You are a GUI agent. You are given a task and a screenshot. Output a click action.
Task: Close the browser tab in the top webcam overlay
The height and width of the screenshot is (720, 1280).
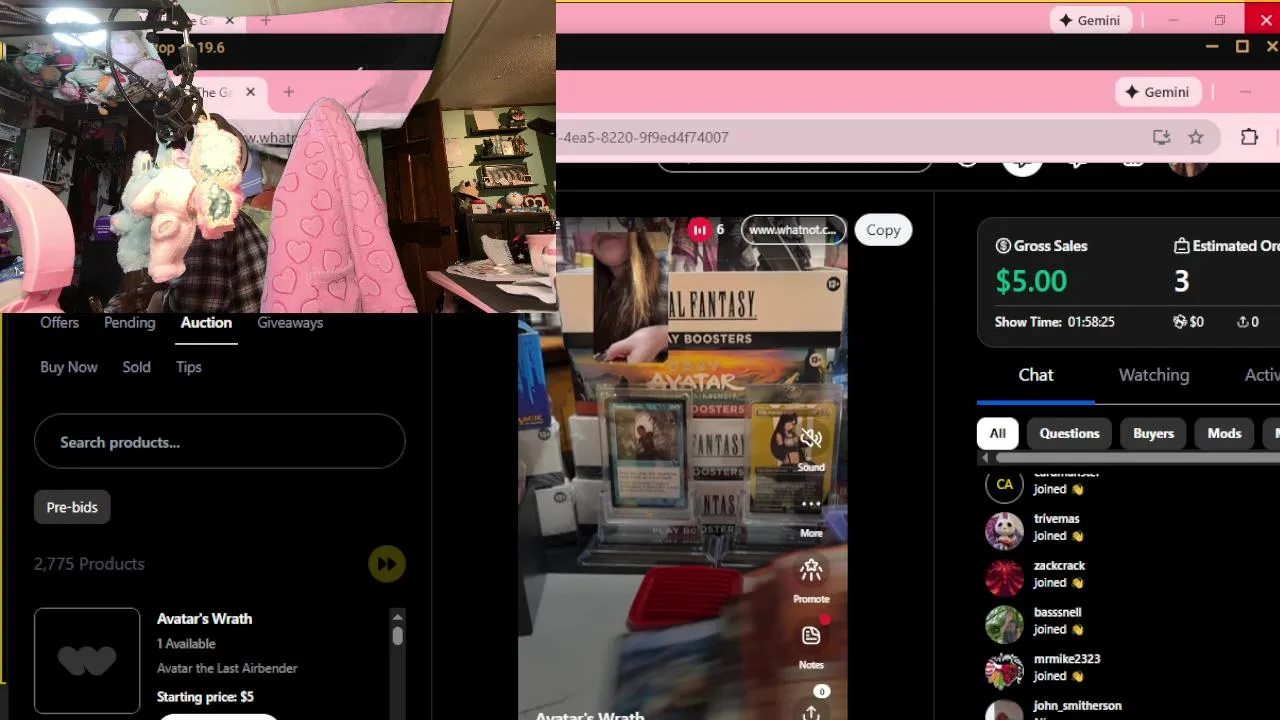click(x=231, y=20)
